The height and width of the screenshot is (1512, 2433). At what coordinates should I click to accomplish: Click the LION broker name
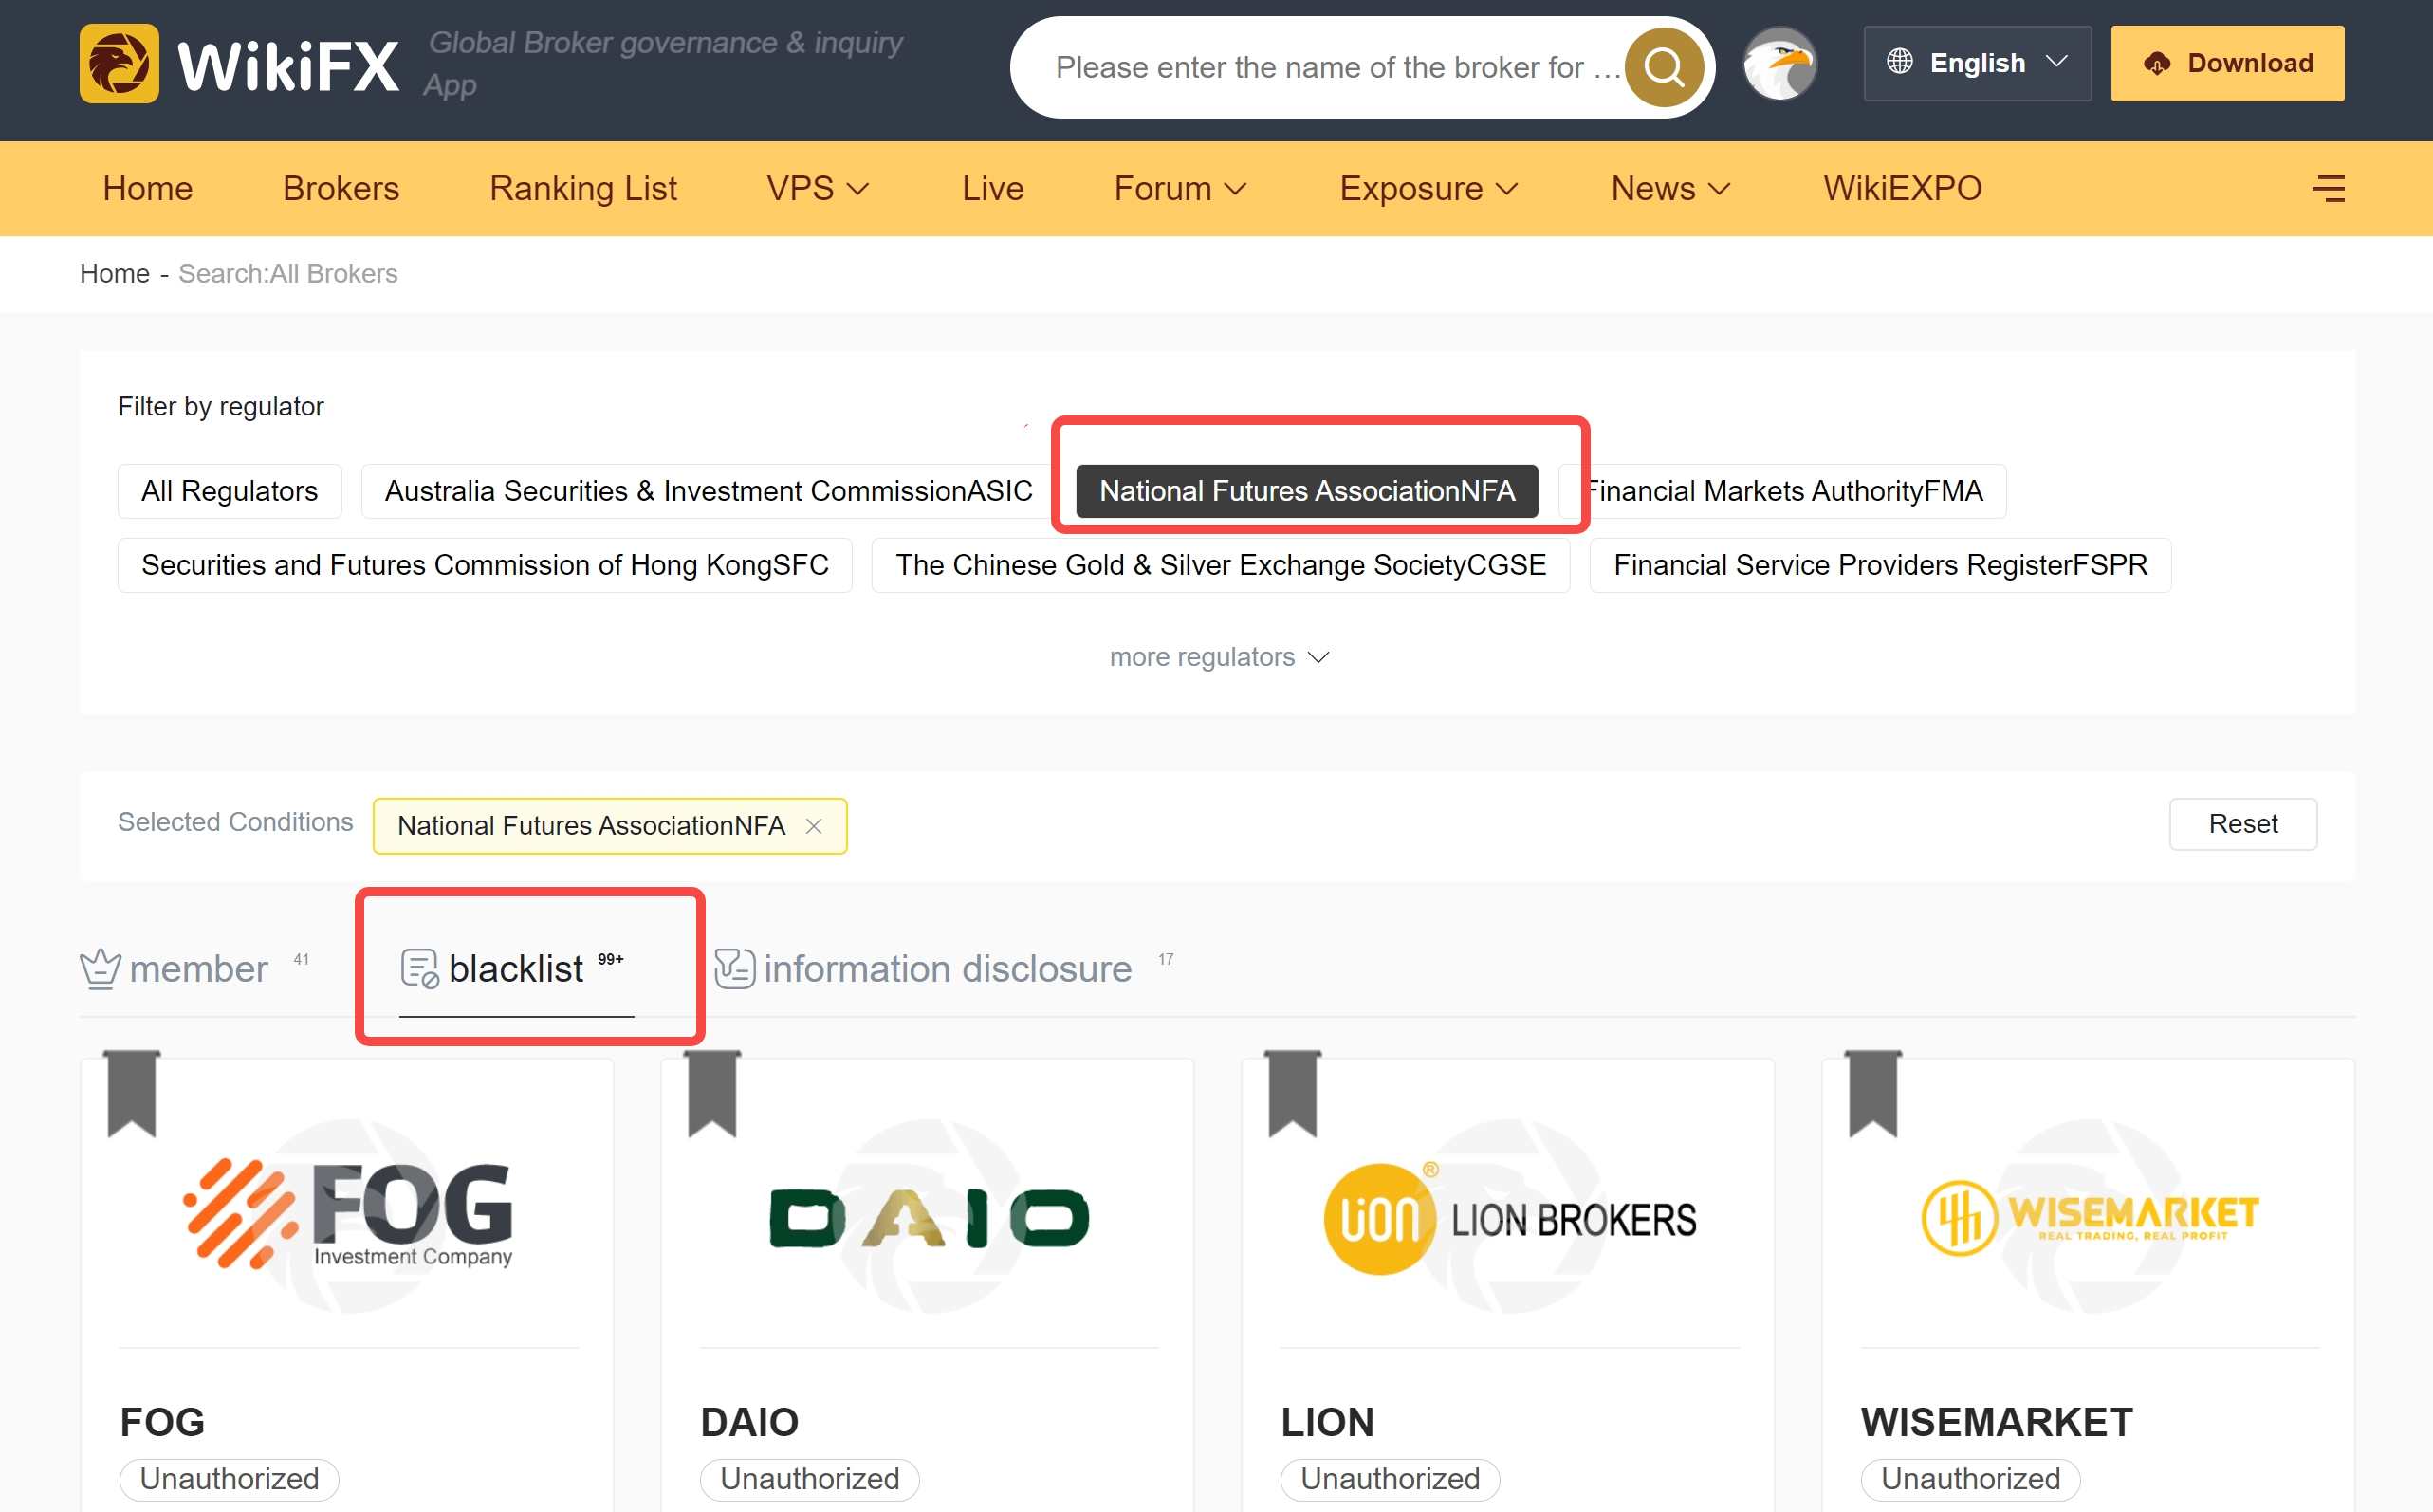[1327, 1422]
